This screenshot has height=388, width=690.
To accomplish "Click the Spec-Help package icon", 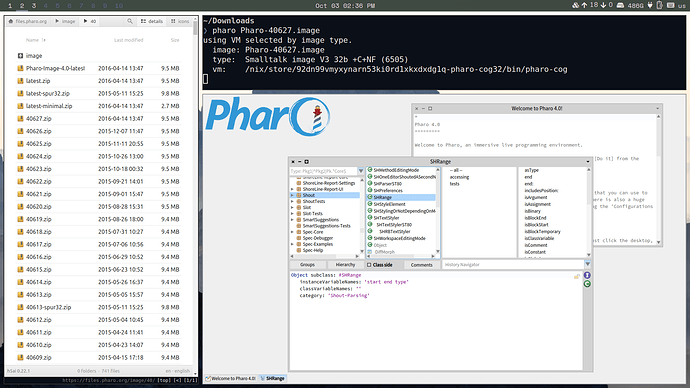I will 299,250.
